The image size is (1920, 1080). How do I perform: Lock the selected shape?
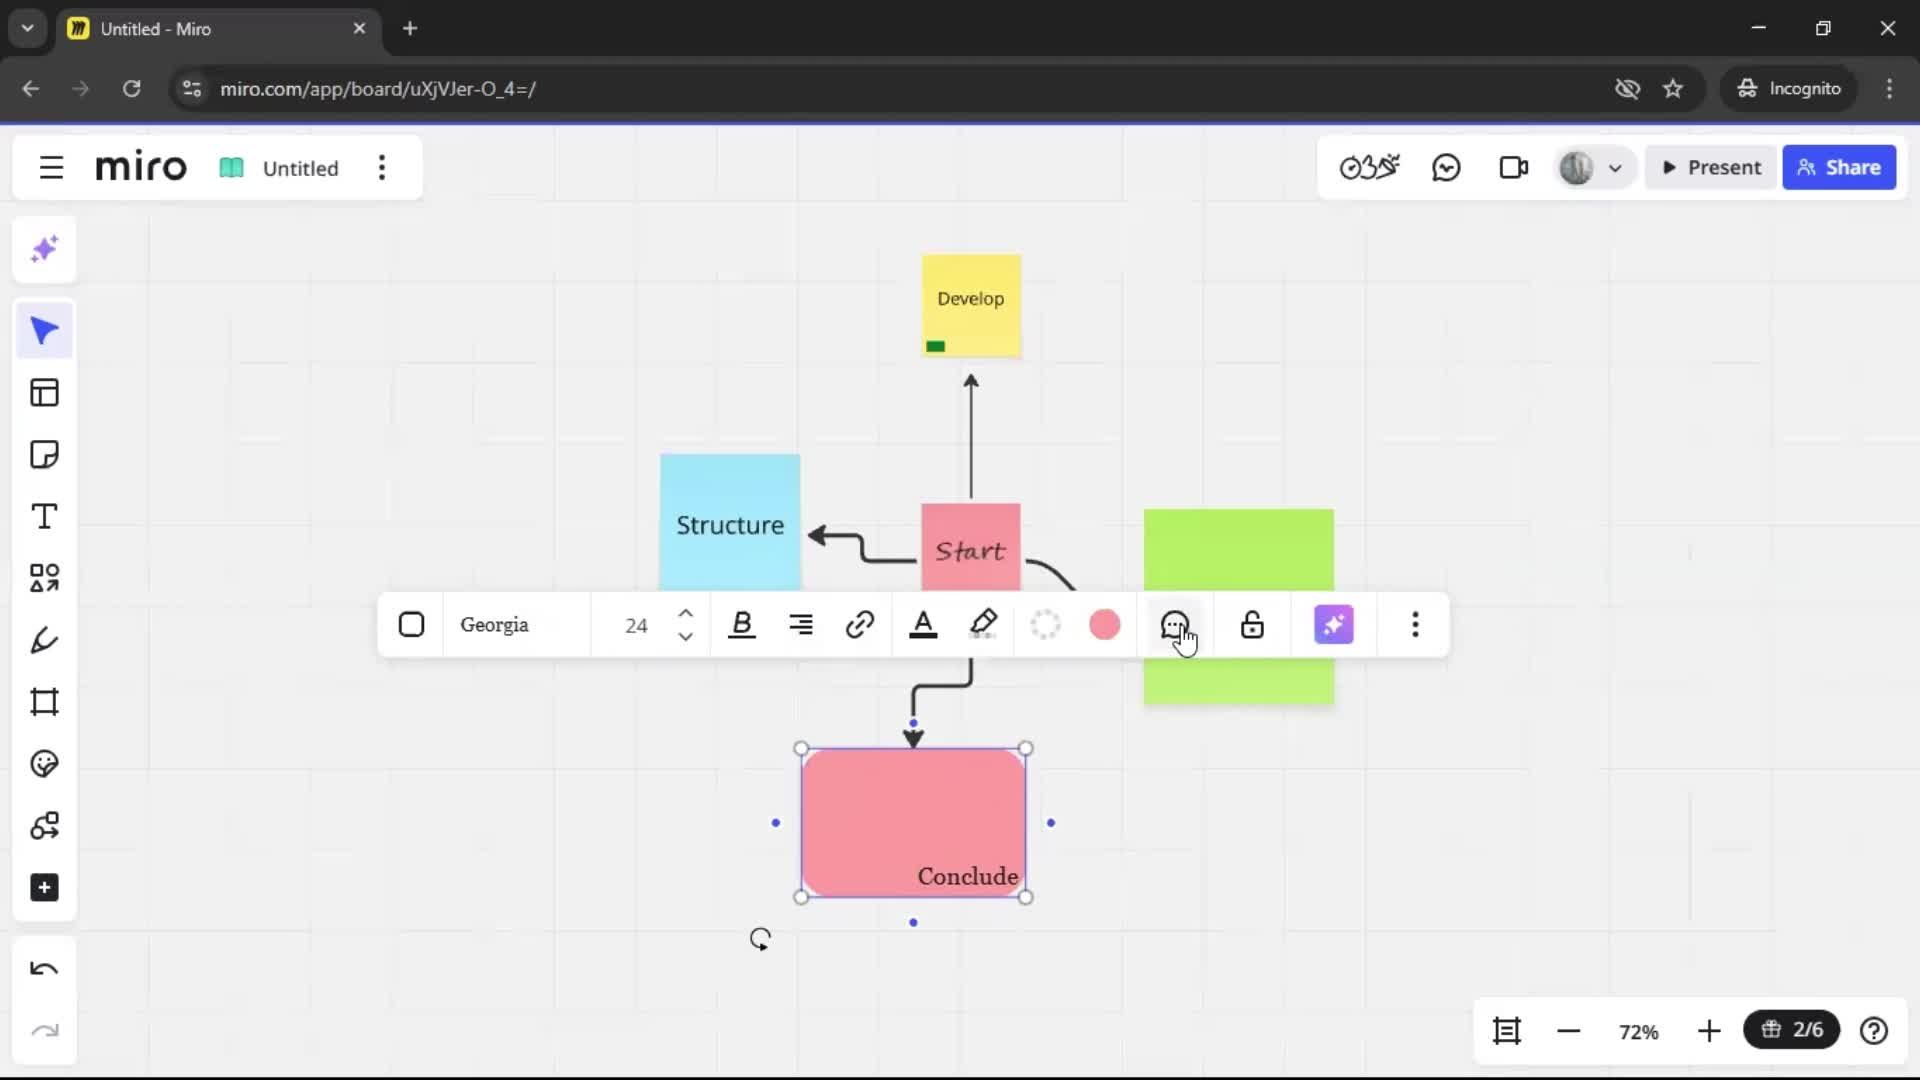1252,625
